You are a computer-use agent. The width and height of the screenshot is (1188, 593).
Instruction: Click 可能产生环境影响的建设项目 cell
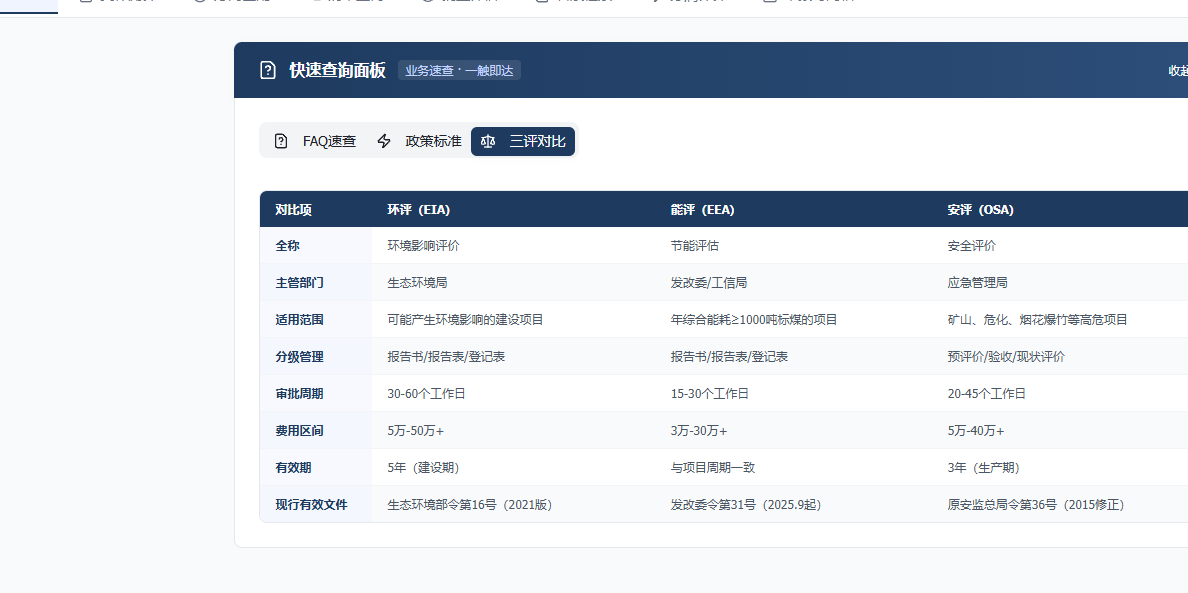(x=465, y=320)
